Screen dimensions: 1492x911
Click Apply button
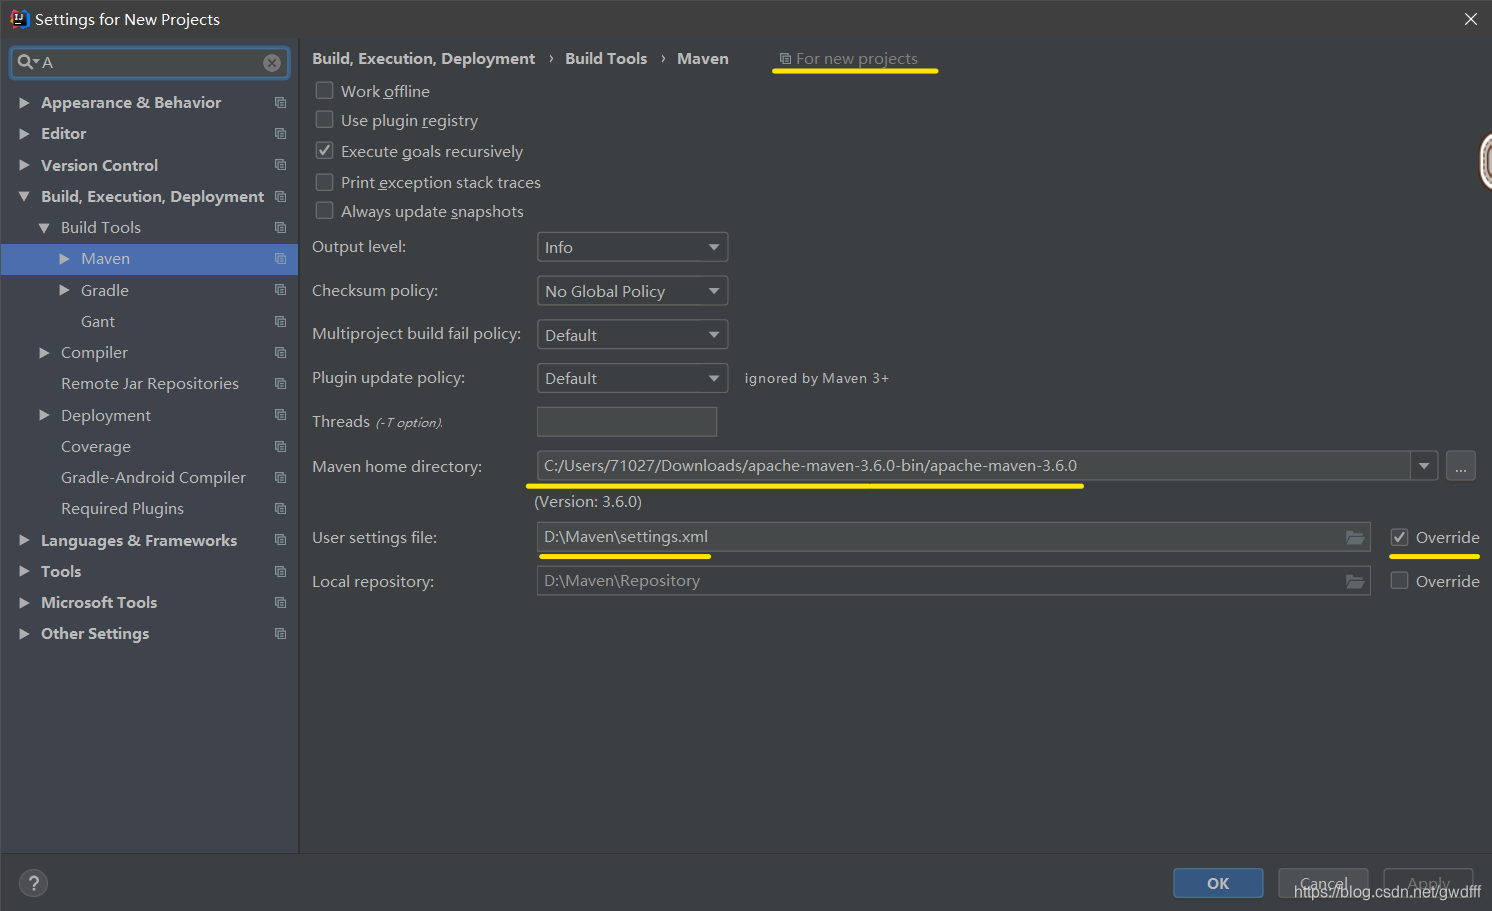click(1428, 883)
